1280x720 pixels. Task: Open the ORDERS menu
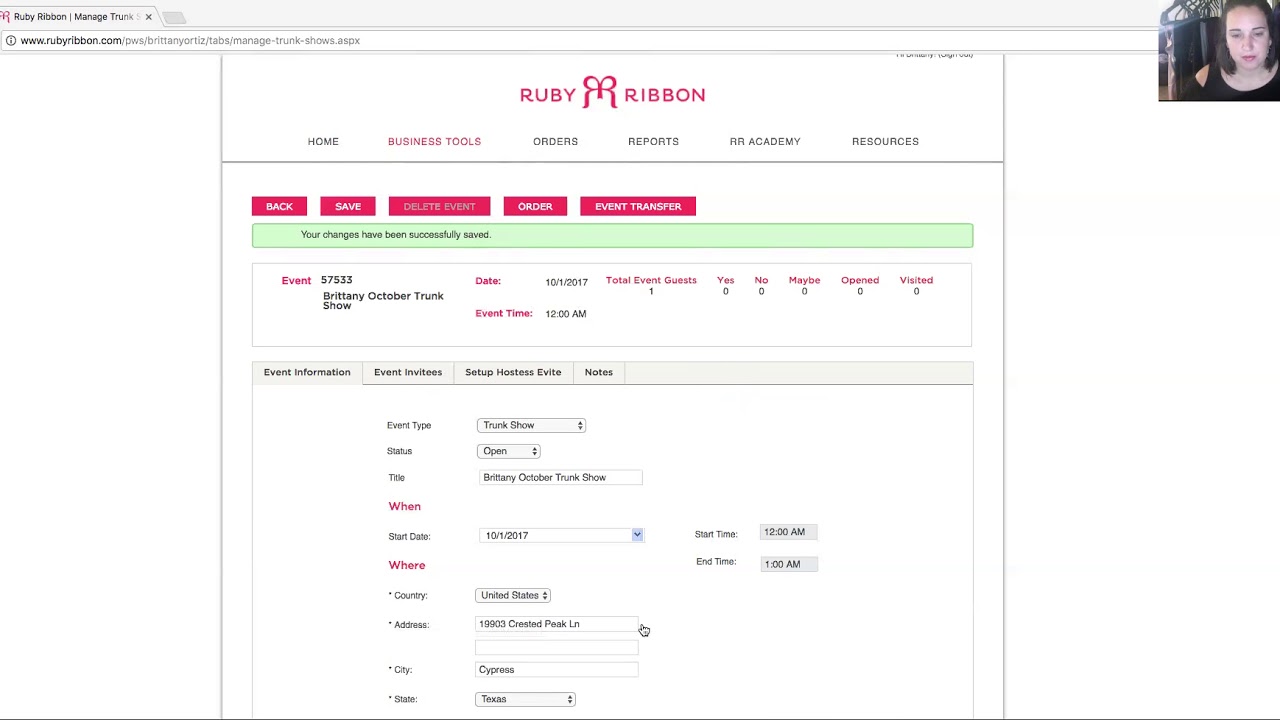tap(555, 141)
